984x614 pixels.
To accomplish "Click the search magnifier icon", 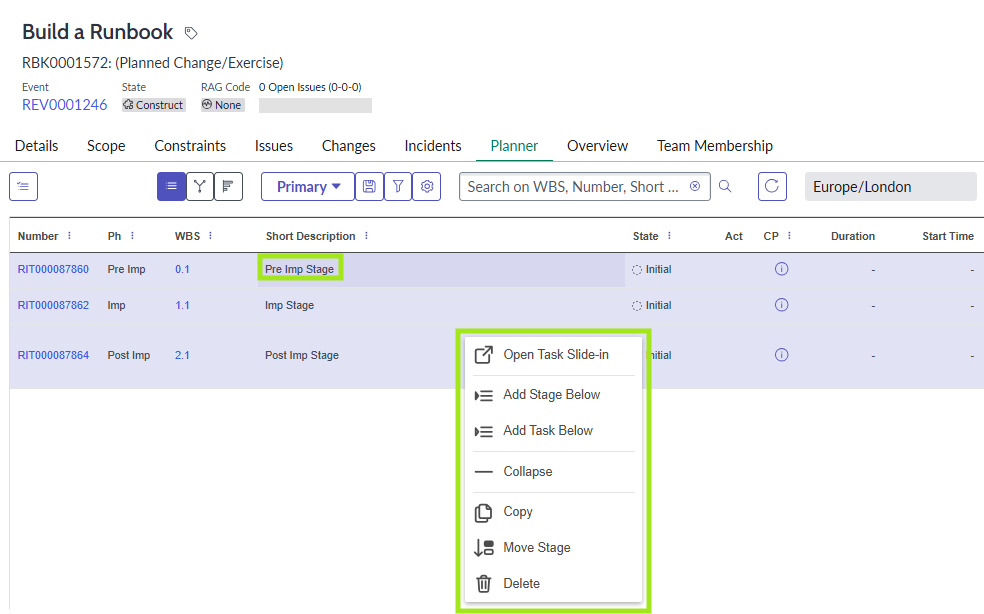I will point(726,186).
